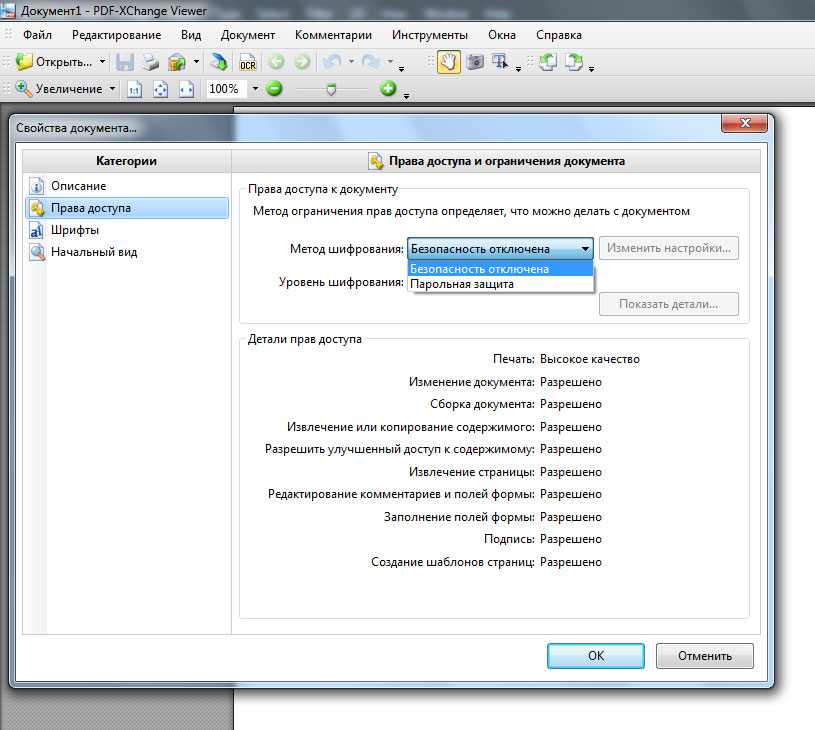Click the Категории column header
The image size is (815, 730).
coord(127,161)
